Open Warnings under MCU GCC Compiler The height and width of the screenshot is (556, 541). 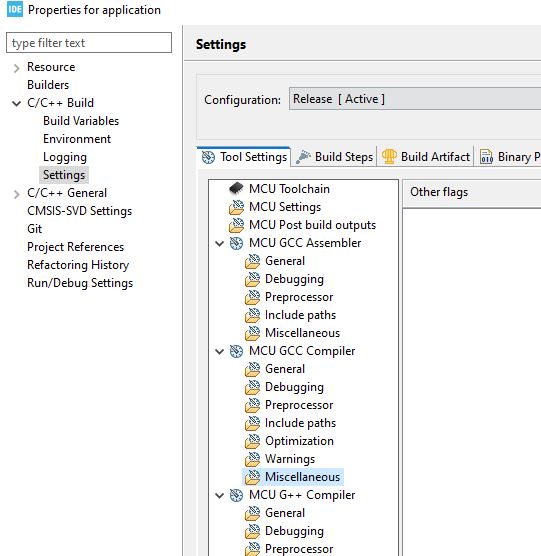pyautogui.click(x=290, y=459)
